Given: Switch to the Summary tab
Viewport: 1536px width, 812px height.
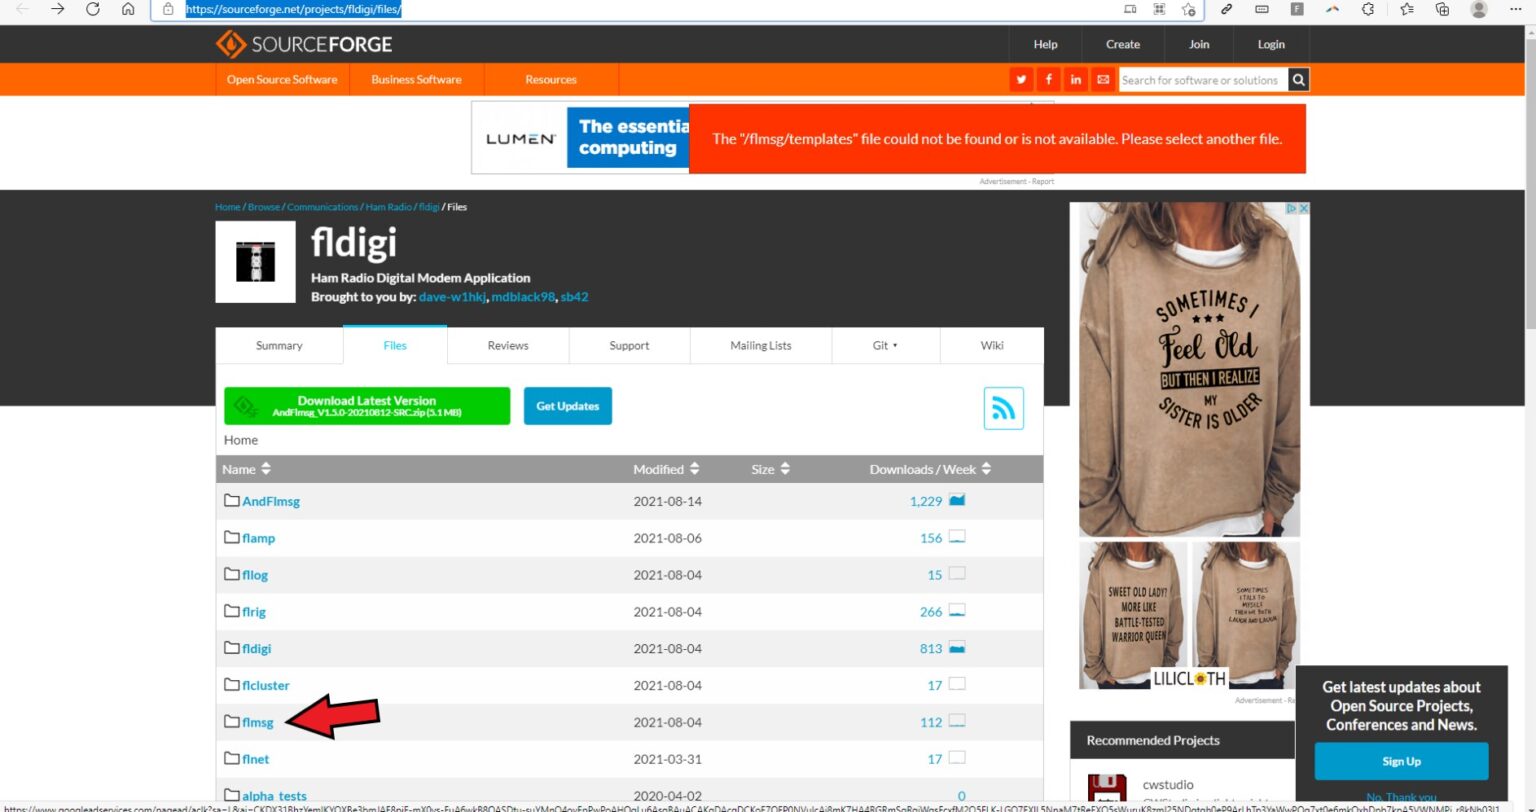Looking at the screenshot, I should click(279, 346).
